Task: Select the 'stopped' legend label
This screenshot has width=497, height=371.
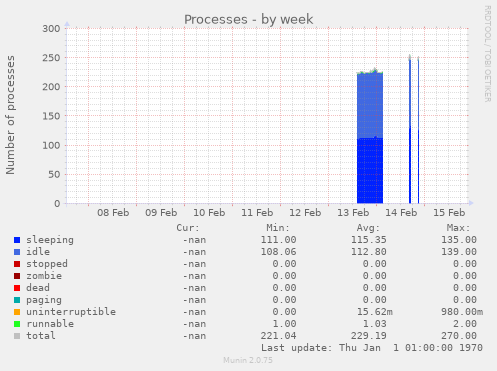Action: click(47, 264)
